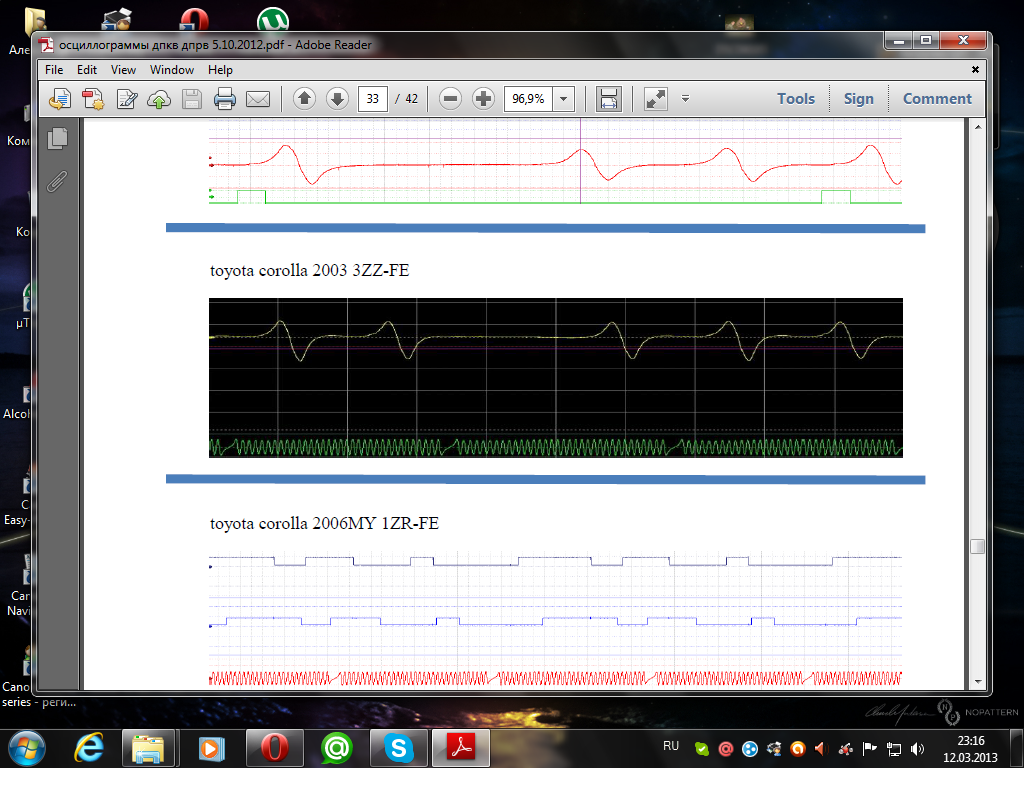Click the green uTorrent desktop icon
Viewport: 1024px width, 800px height.
(x=273, y=20)
